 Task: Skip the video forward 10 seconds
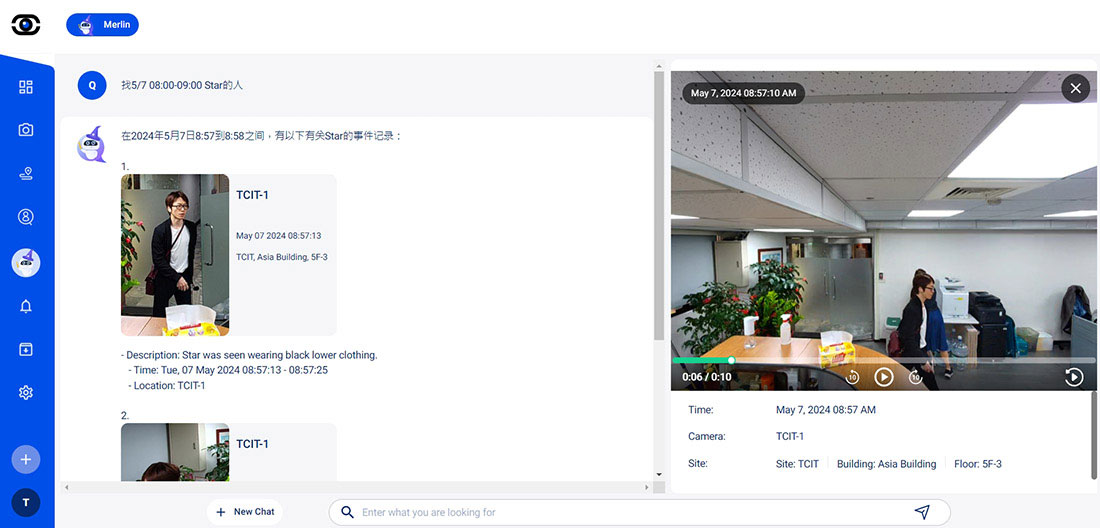click(x=915, y=377)
